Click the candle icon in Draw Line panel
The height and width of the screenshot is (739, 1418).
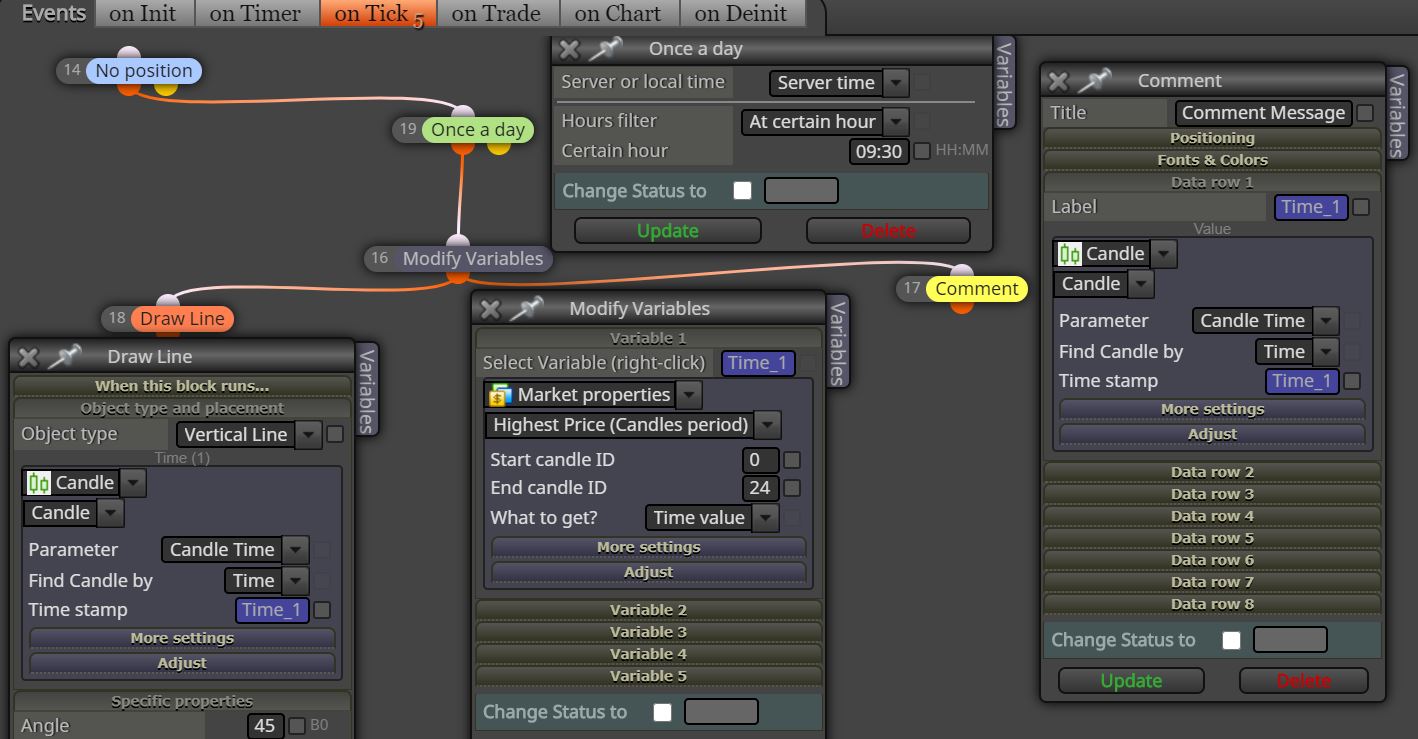pos(38,483)
